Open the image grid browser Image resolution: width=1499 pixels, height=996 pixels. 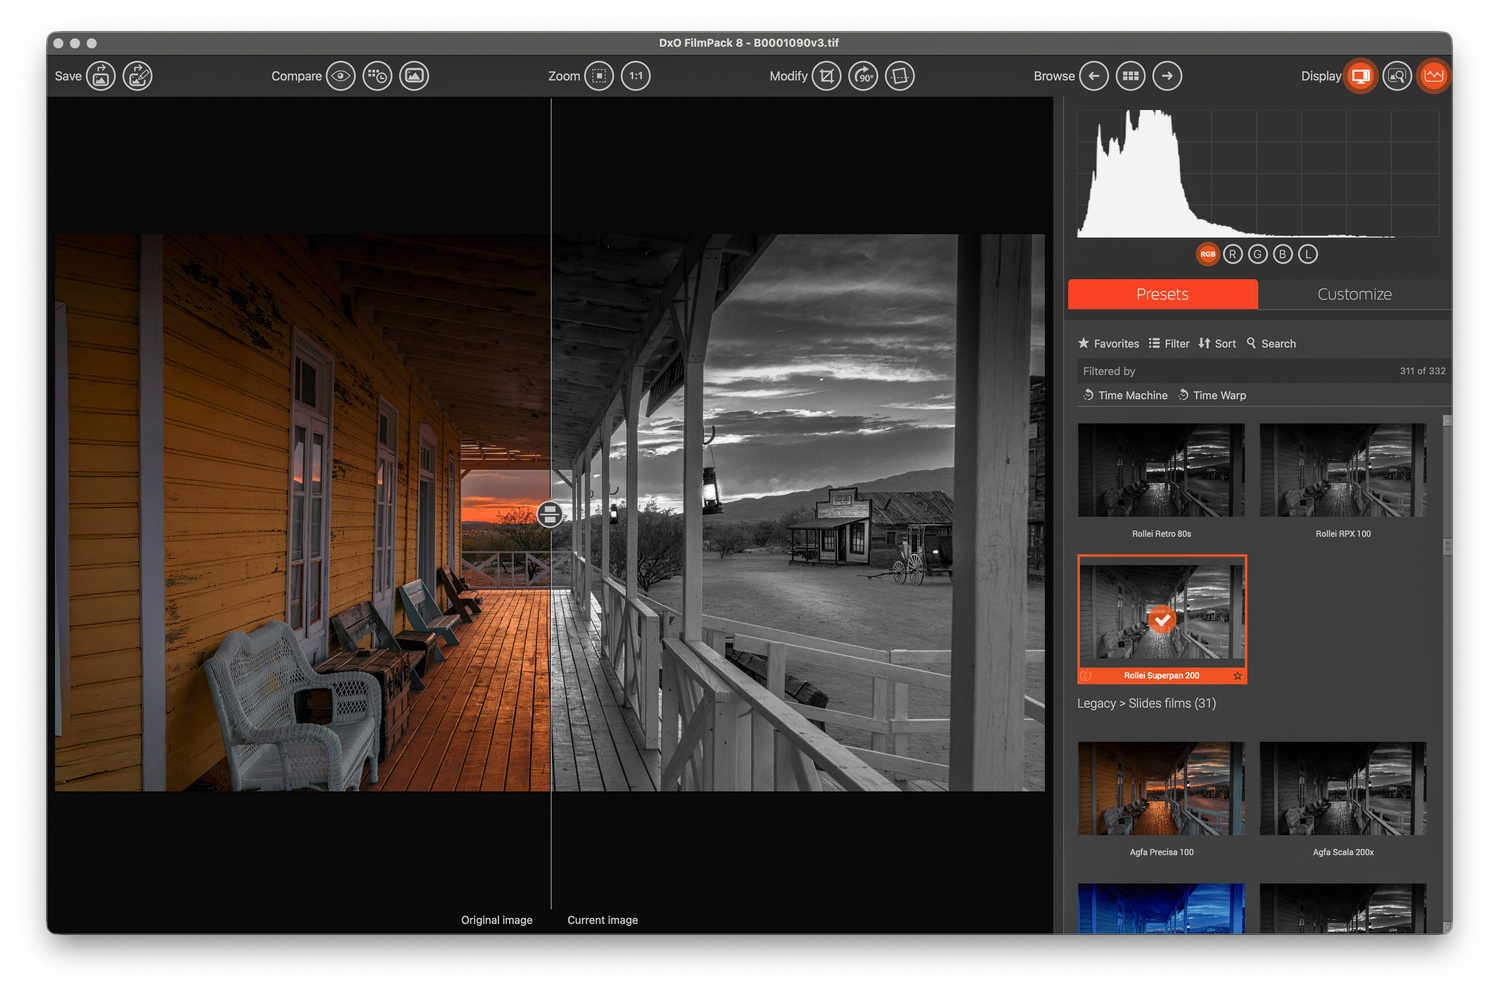[1130, 76]
